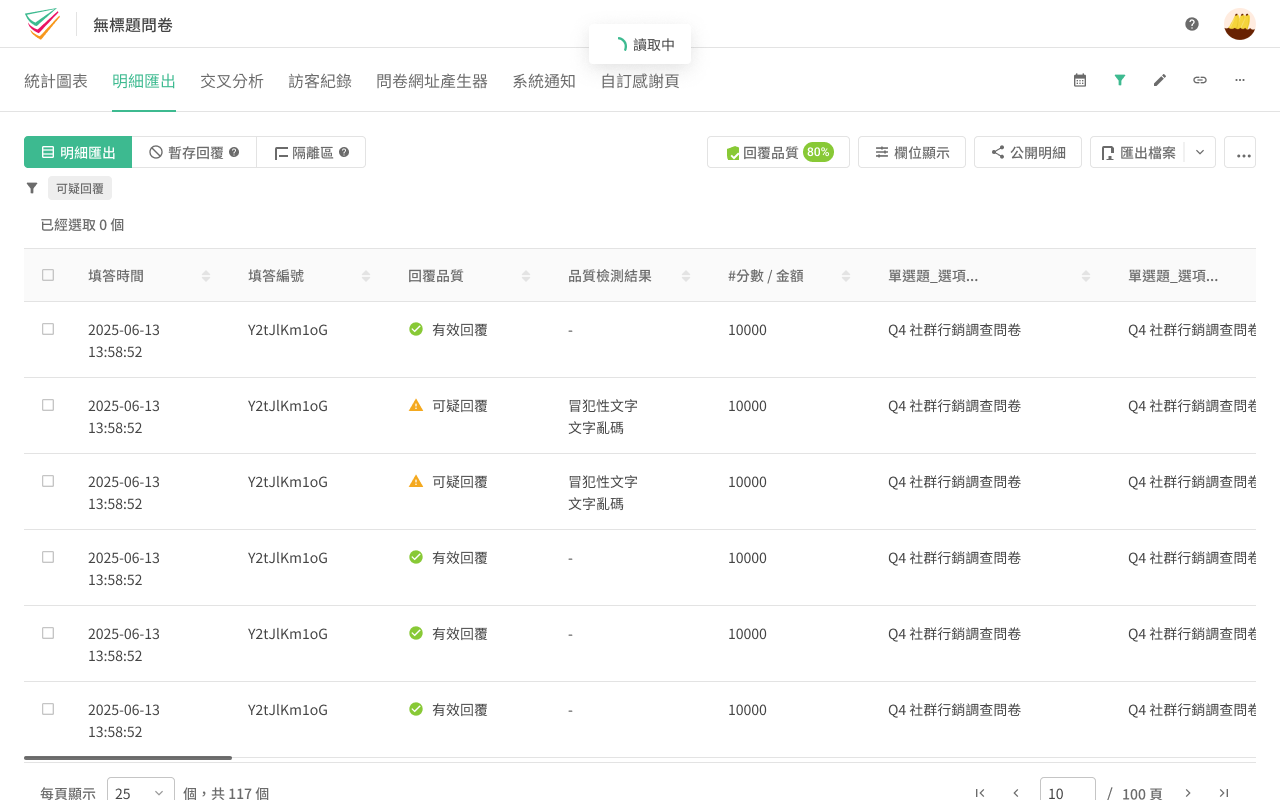The image size is (1280, 800).
Task: Select the 明細匯出 tab
Action: [144, 81]
